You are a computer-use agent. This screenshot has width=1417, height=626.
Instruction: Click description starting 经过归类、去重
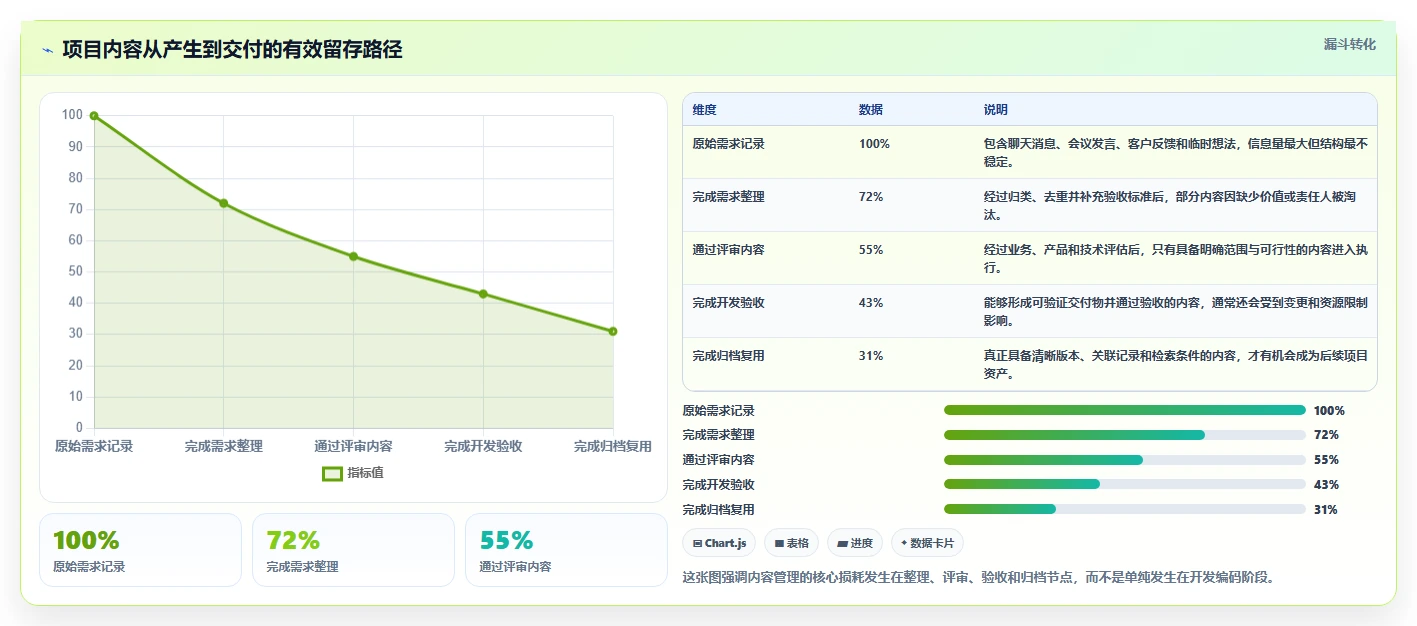tap(1175, 206)
